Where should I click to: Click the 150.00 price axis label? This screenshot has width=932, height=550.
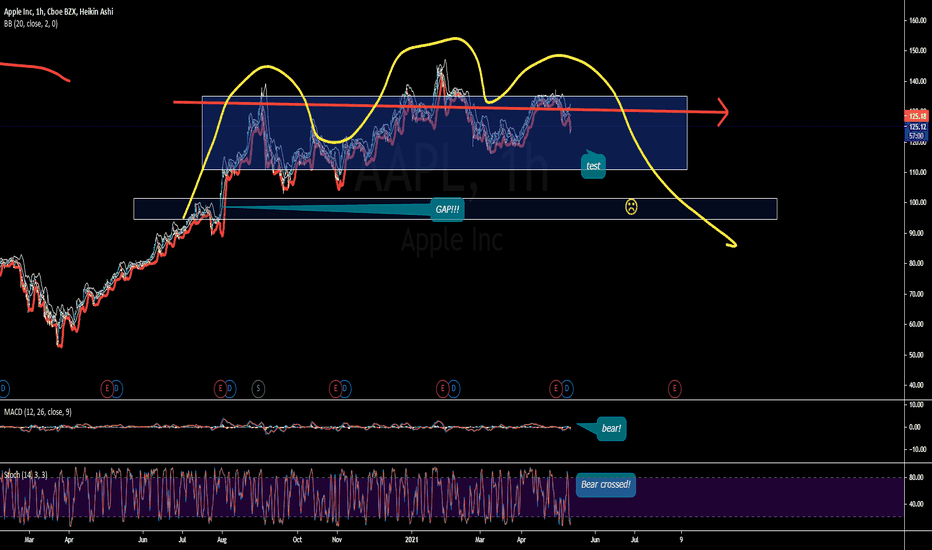pos(918,51)
